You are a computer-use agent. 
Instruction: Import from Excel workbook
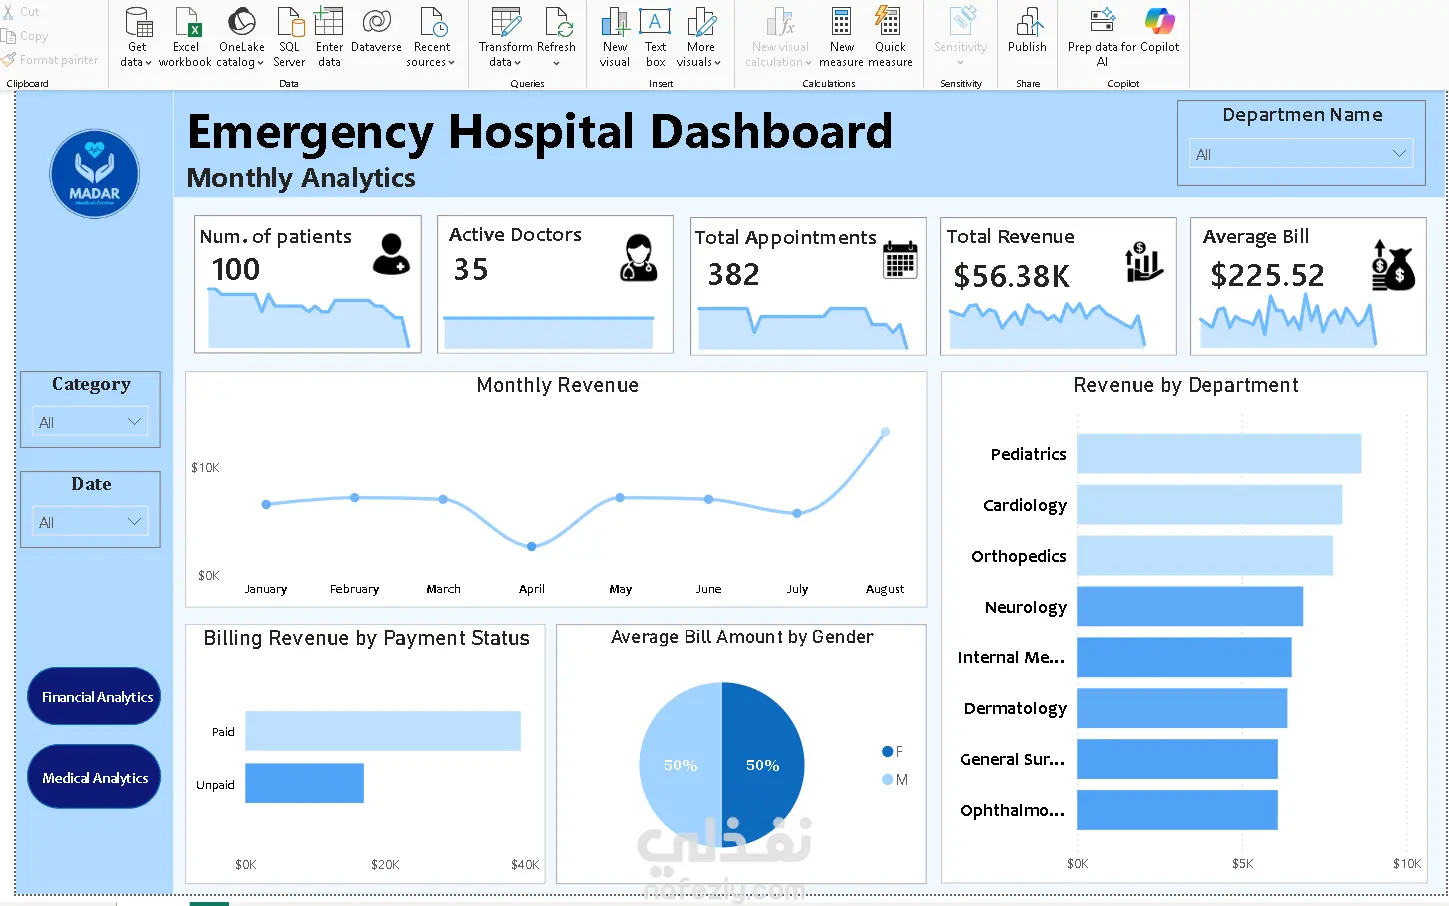pos(185,37)
